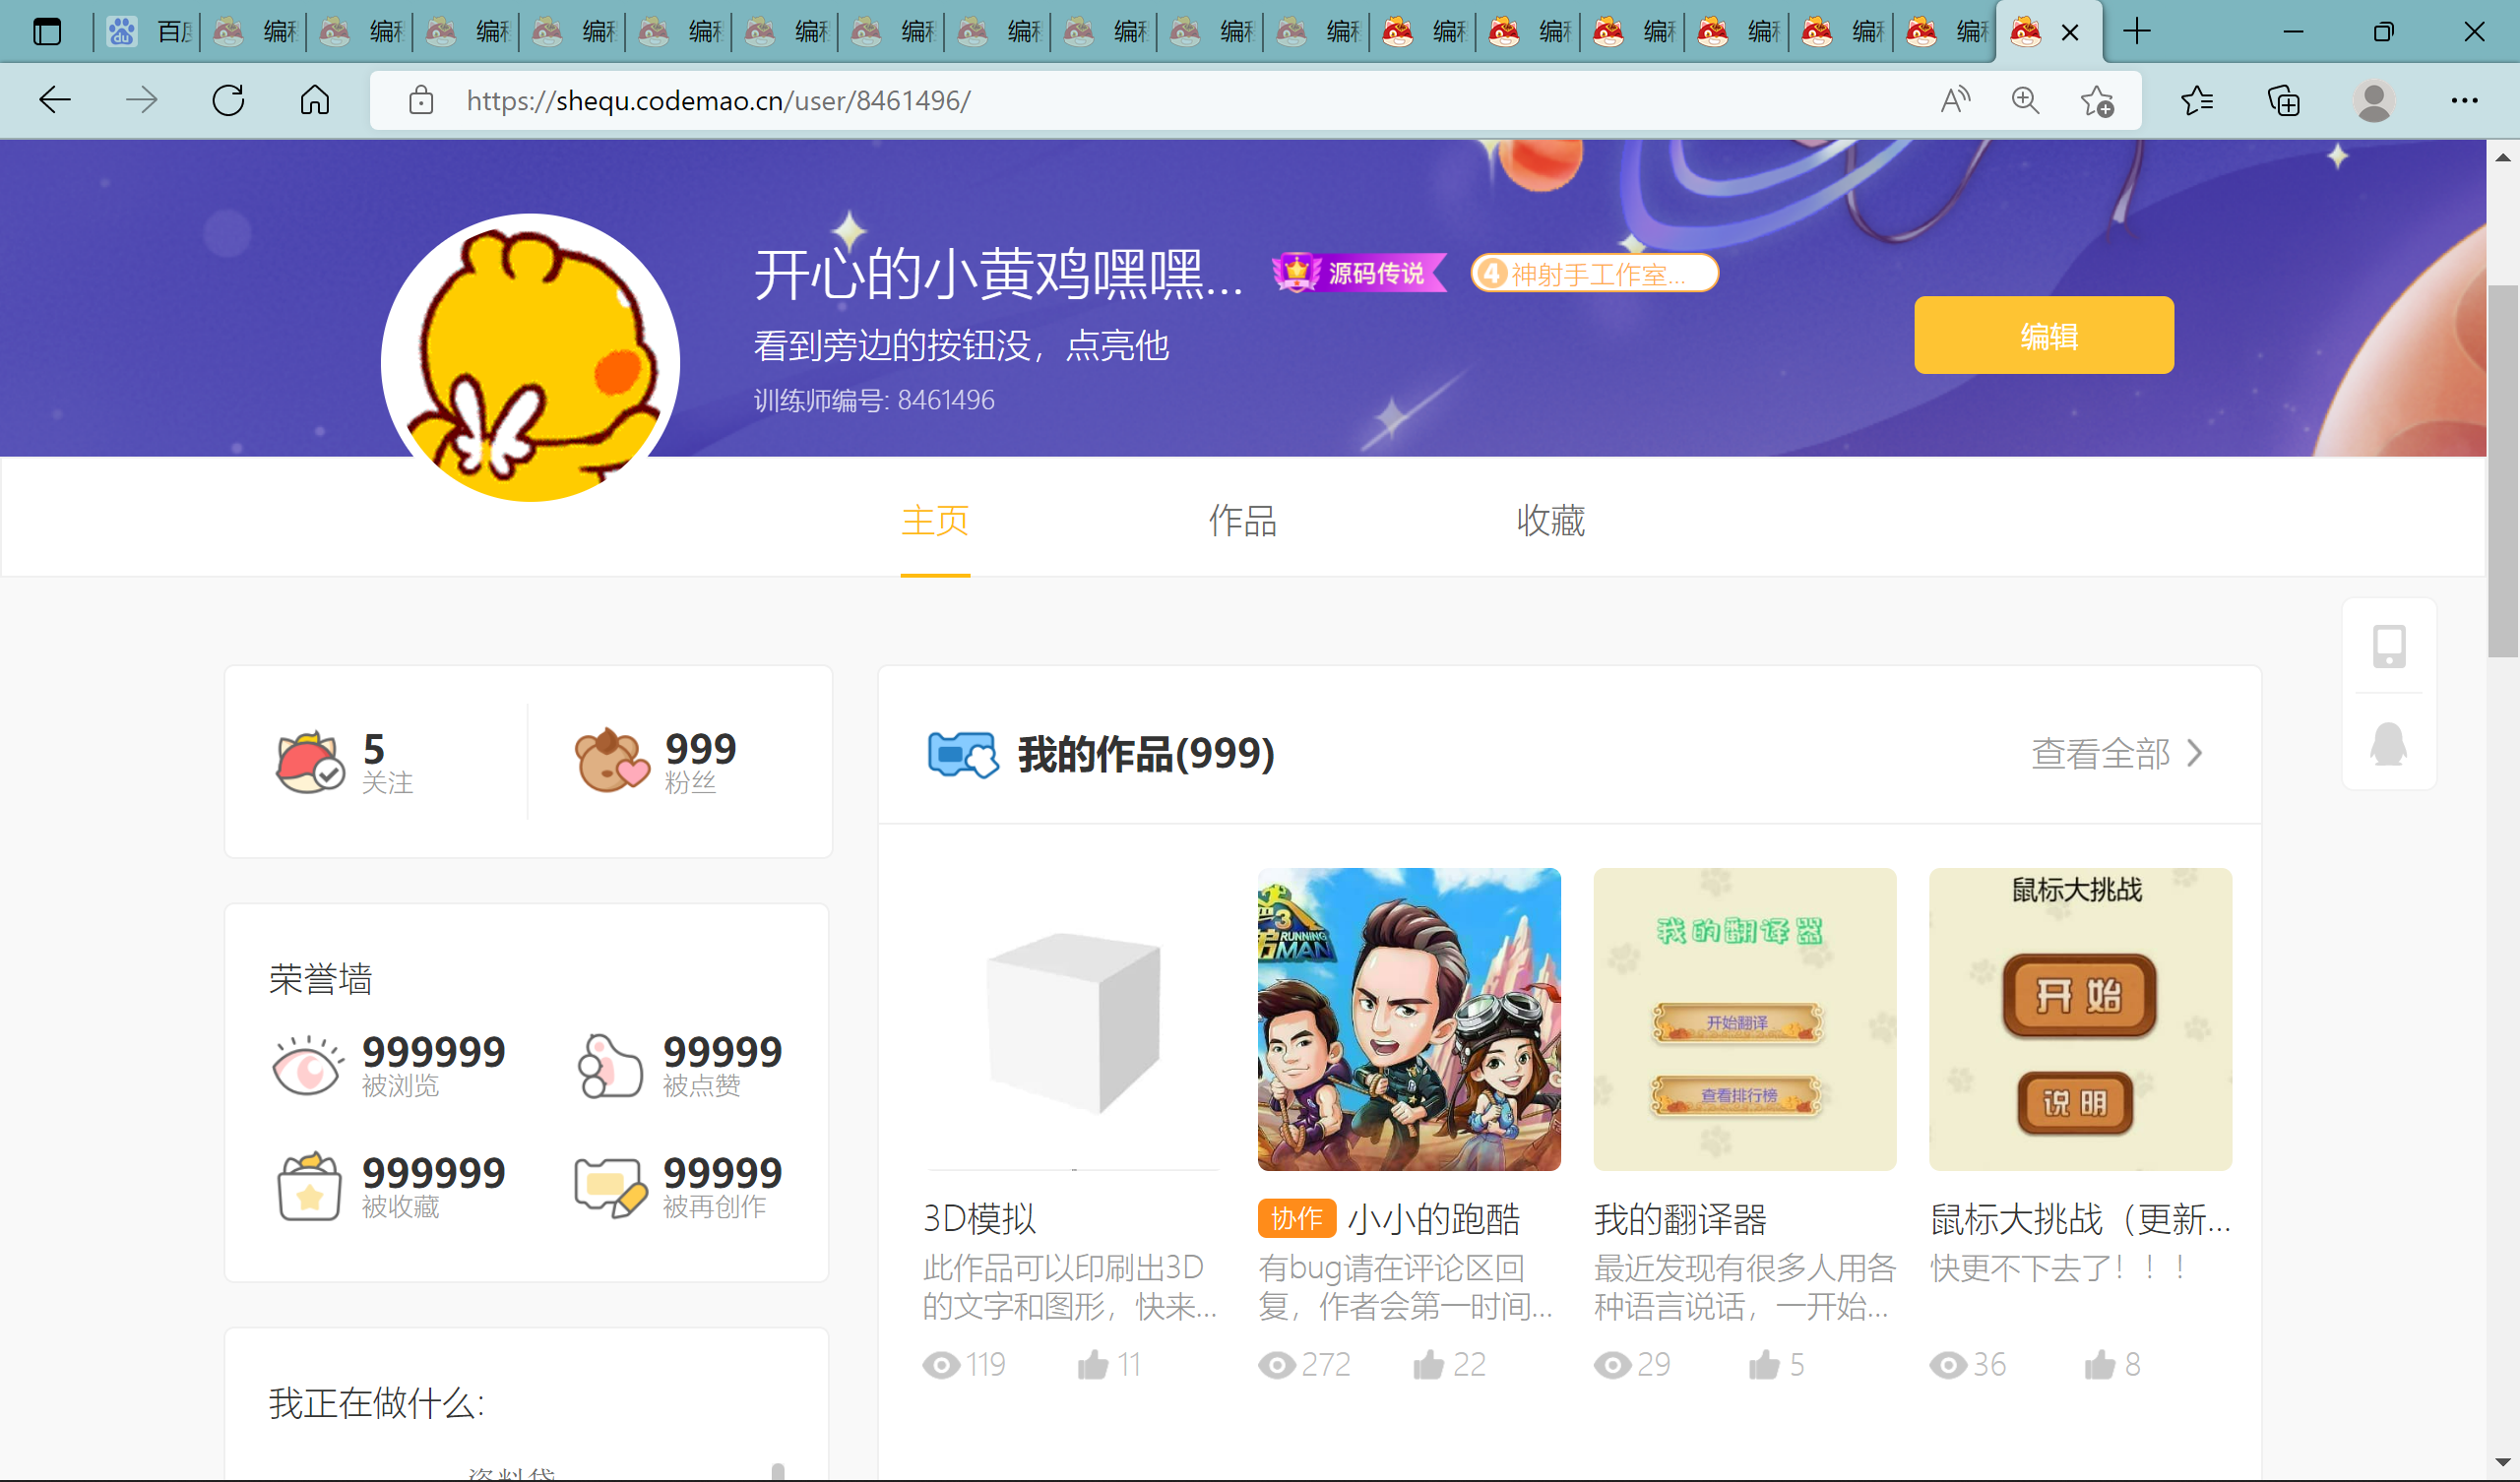
Task: Click the yellow chick profile avatar
Action: point(530,358)
